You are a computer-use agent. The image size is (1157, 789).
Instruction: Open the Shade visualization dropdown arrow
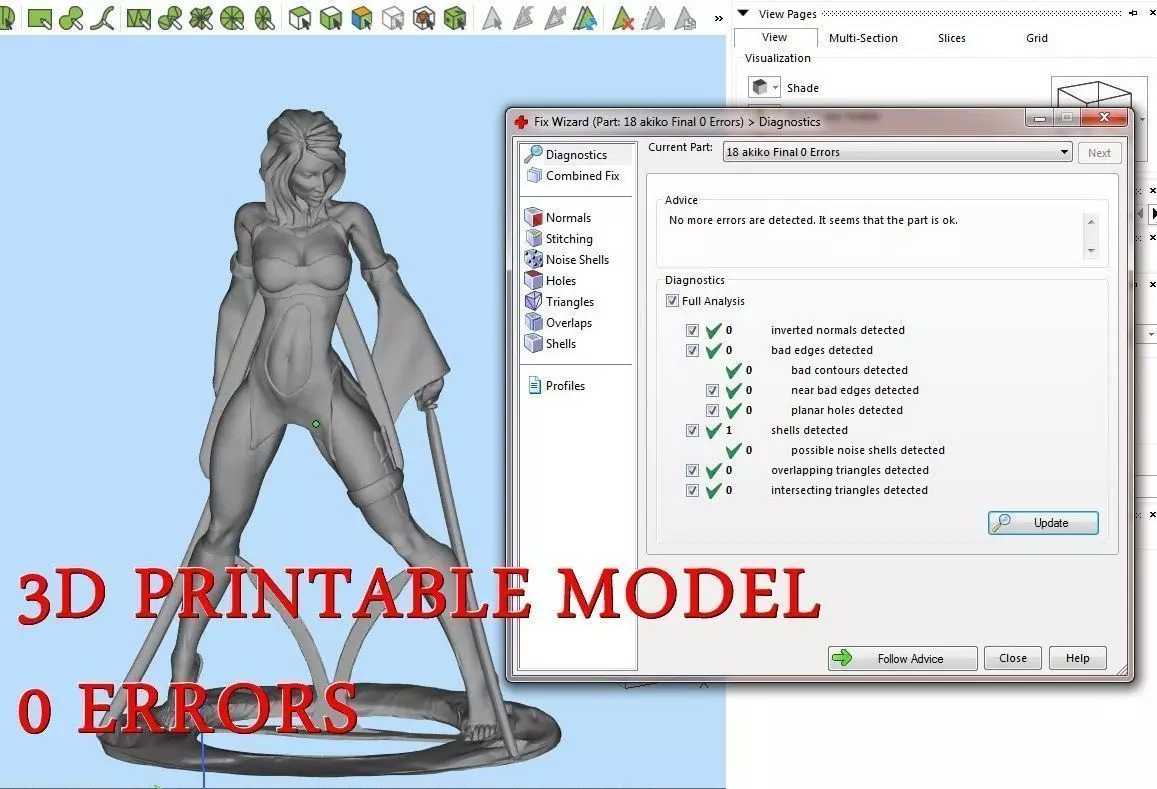tap(776, 88)
